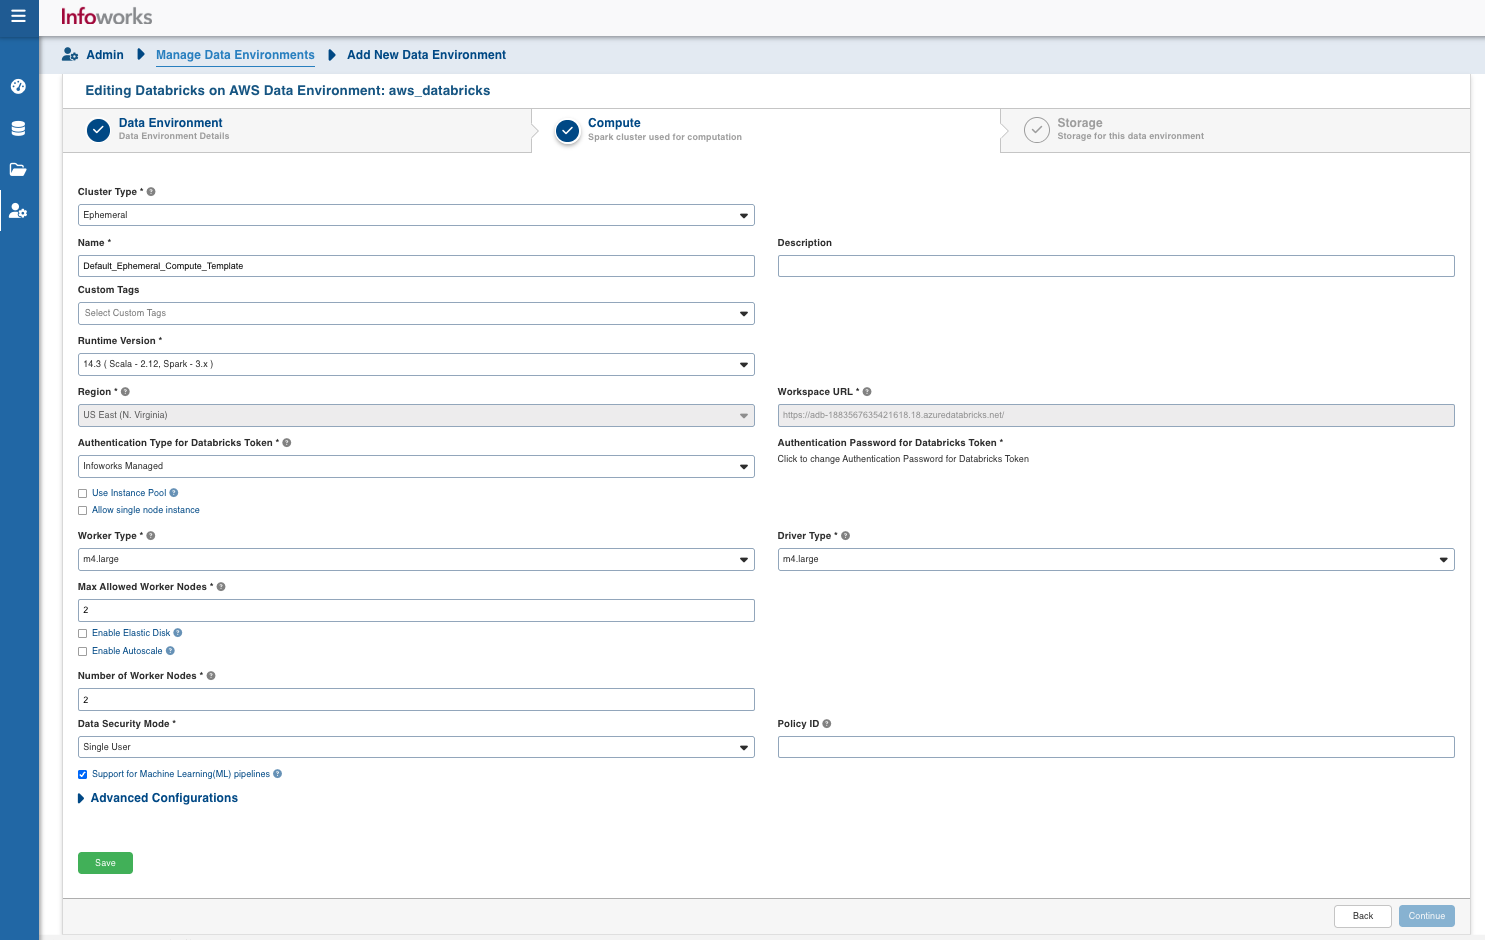Focus the Name input field
This screenshot has height=940, width=1485.
click(x=416, y=266)
